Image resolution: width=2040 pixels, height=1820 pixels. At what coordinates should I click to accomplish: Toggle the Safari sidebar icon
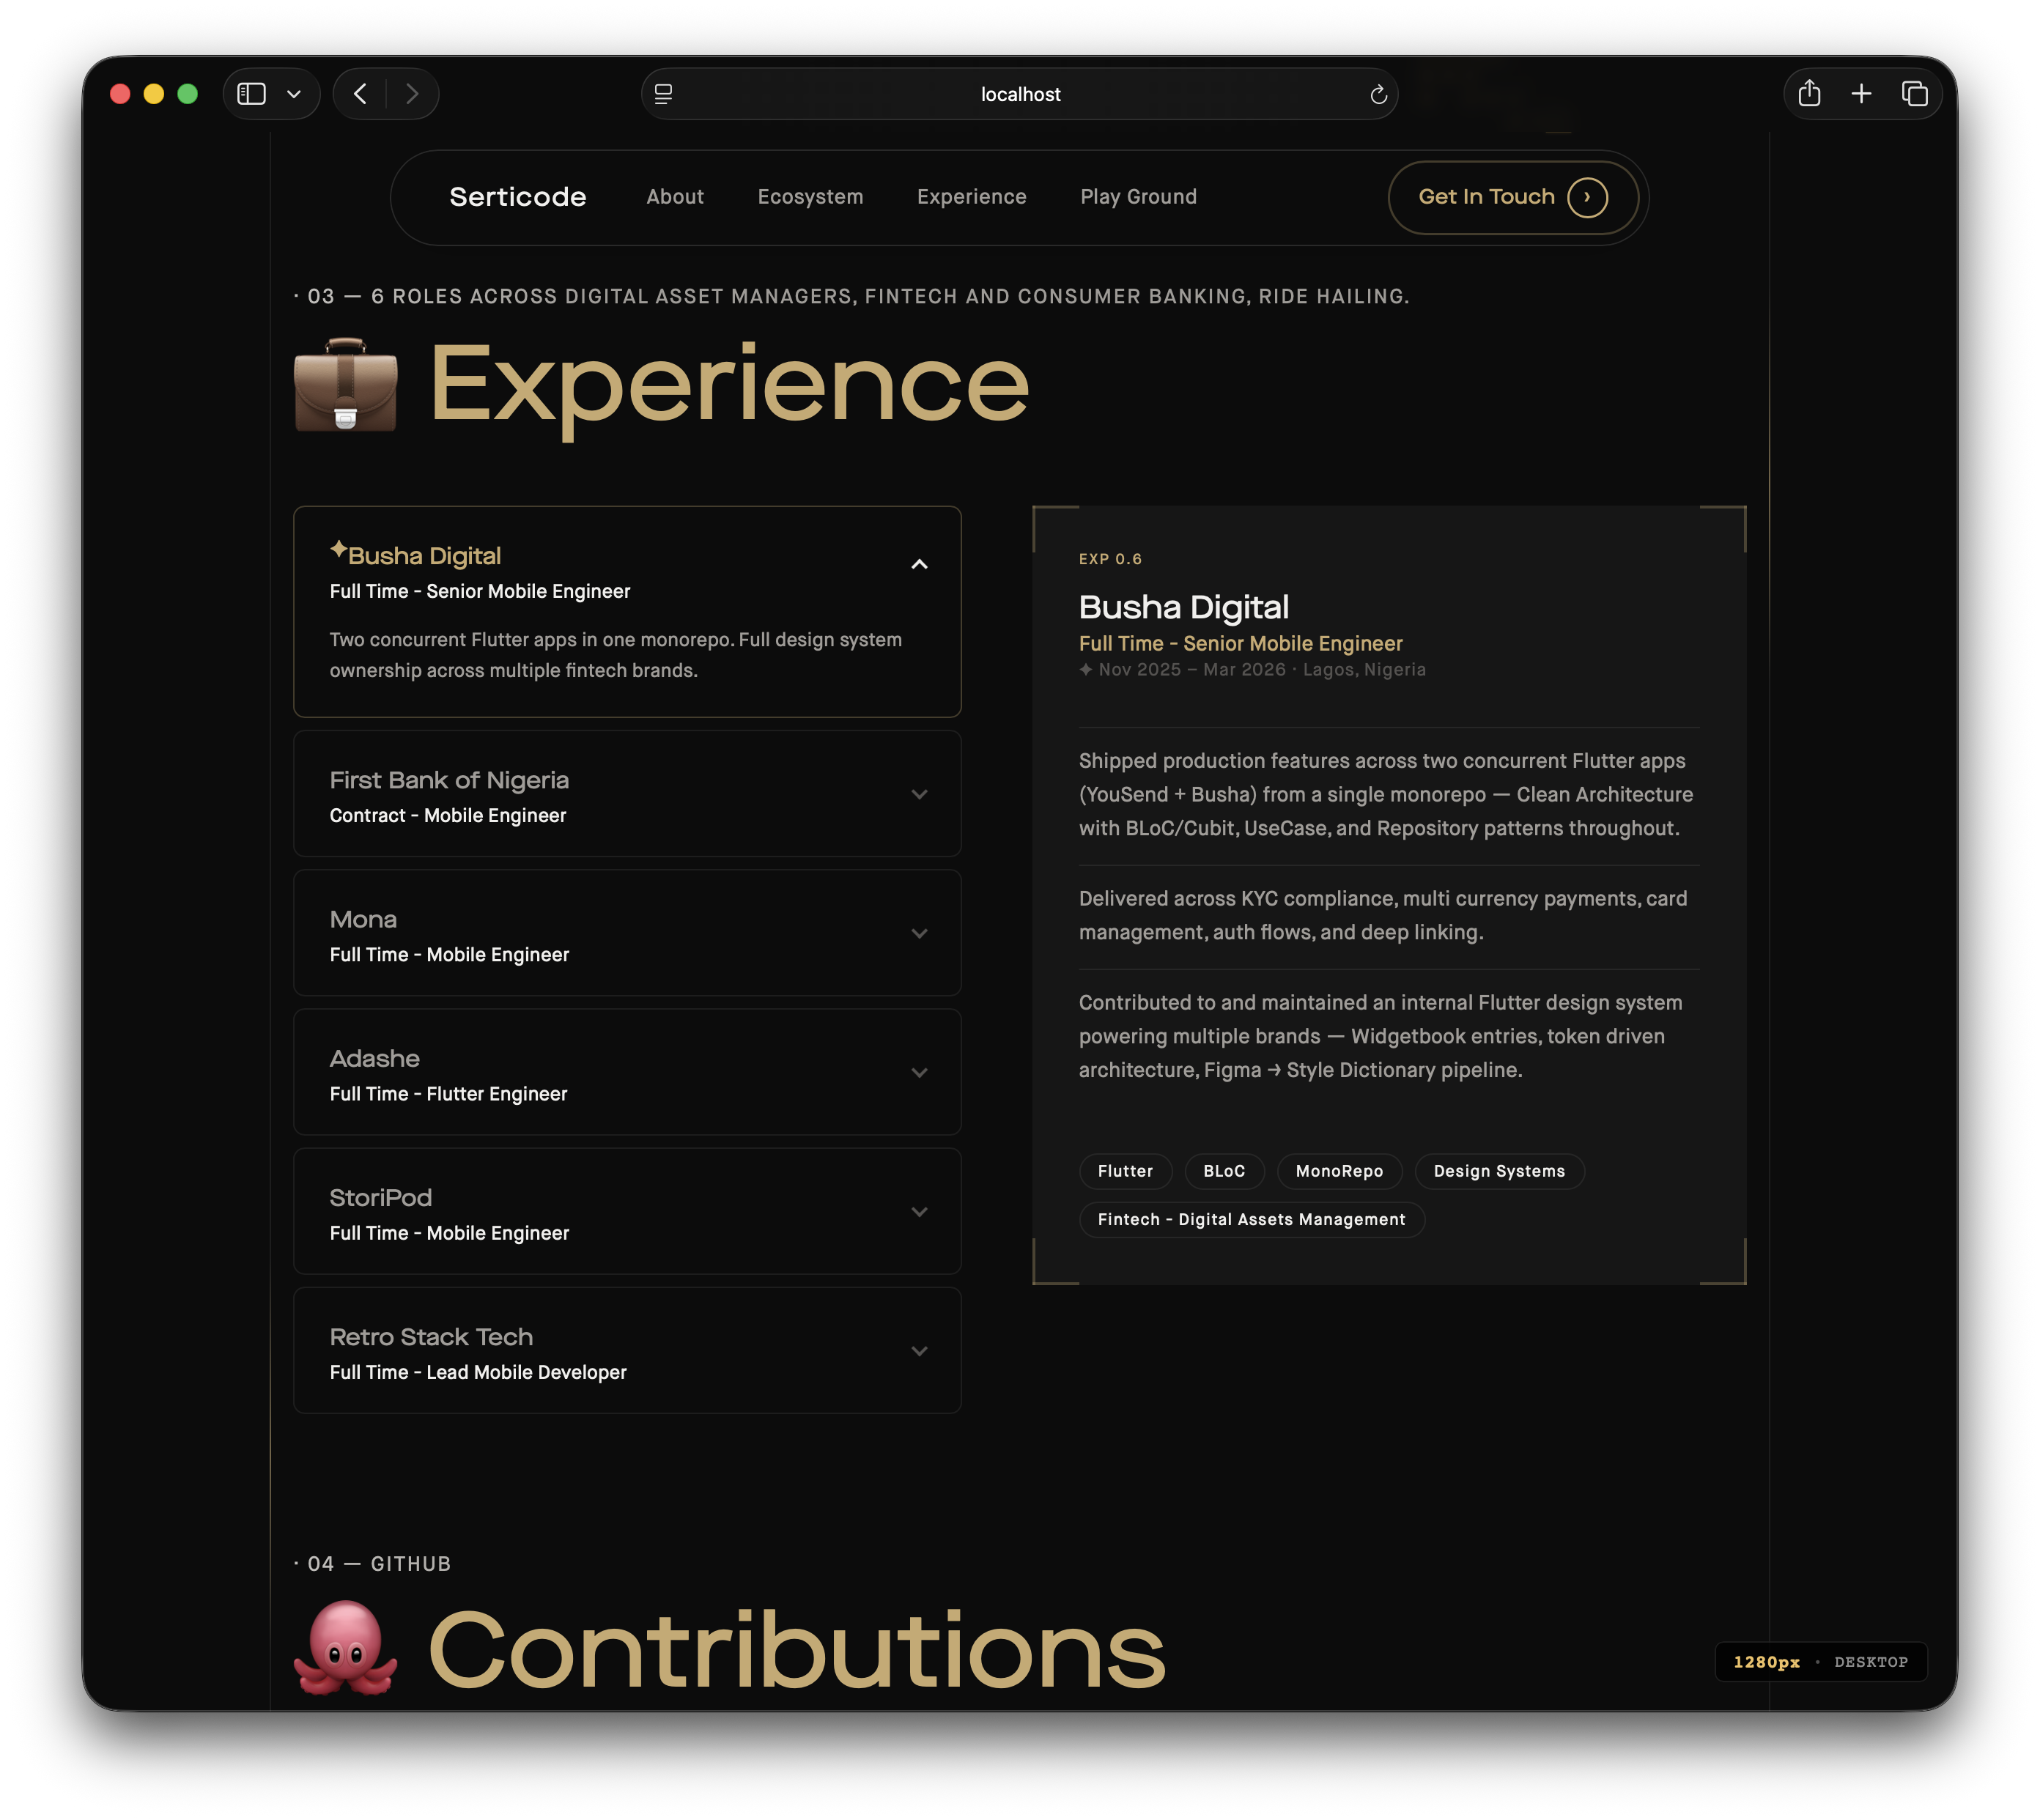pyautogui.click(x=251, y=94)
